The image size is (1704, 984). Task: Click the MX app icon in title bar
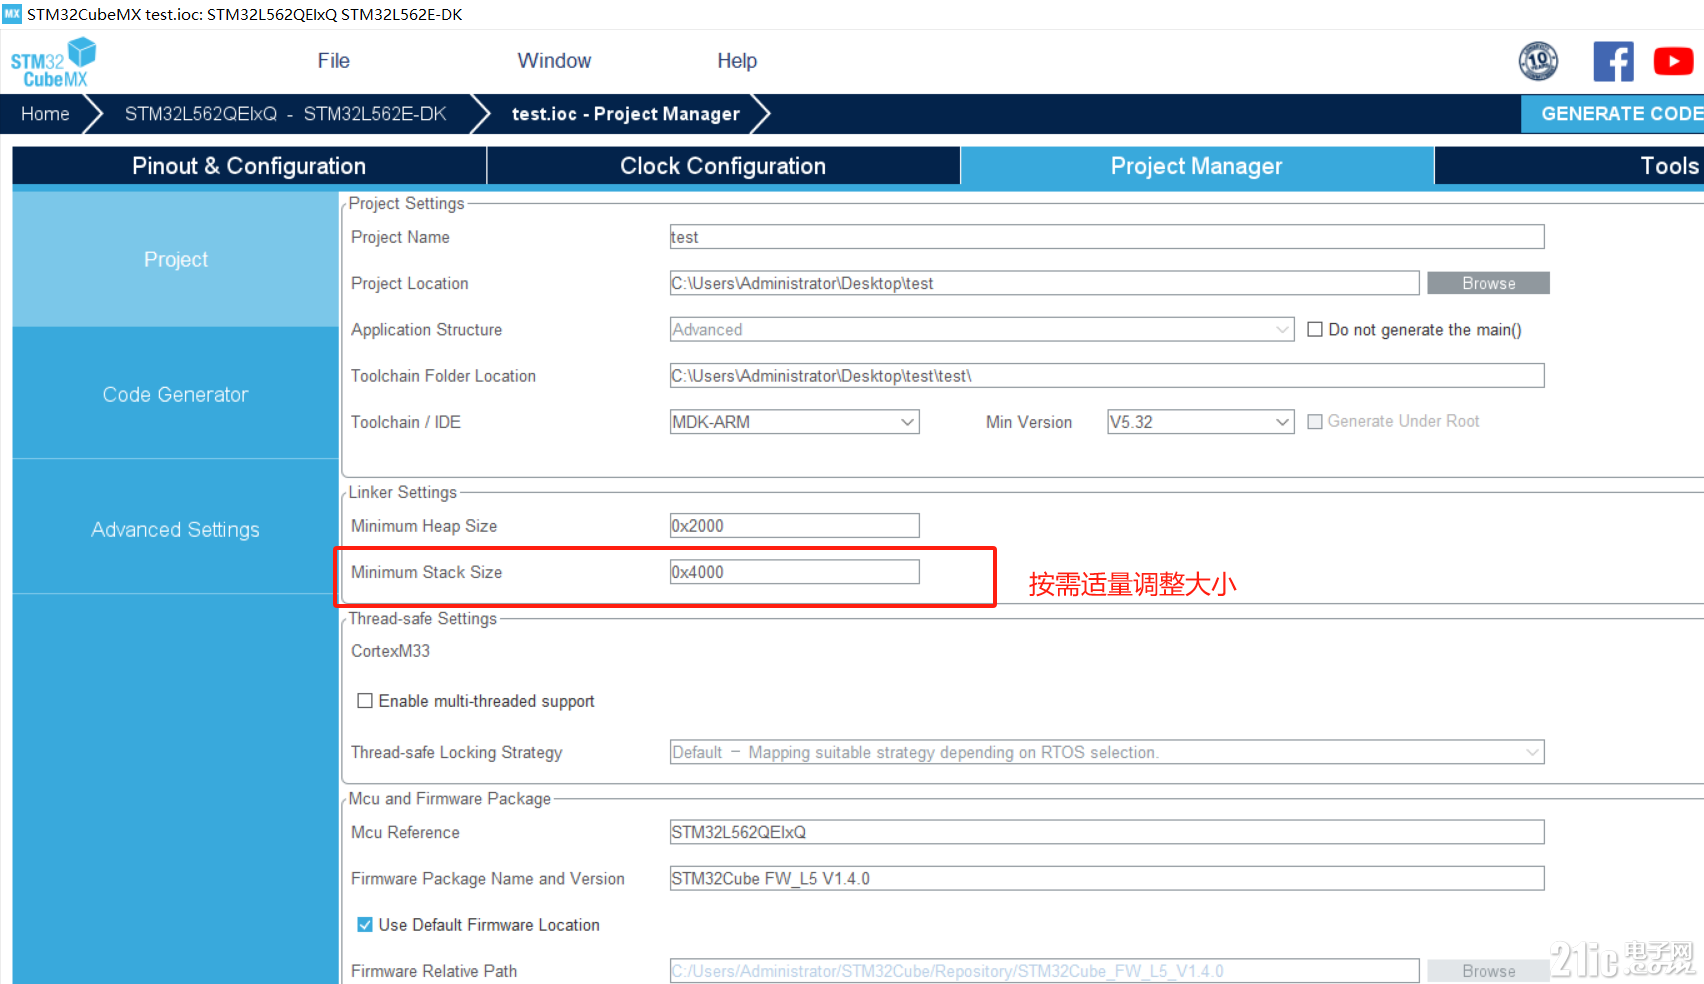(12, 14)
